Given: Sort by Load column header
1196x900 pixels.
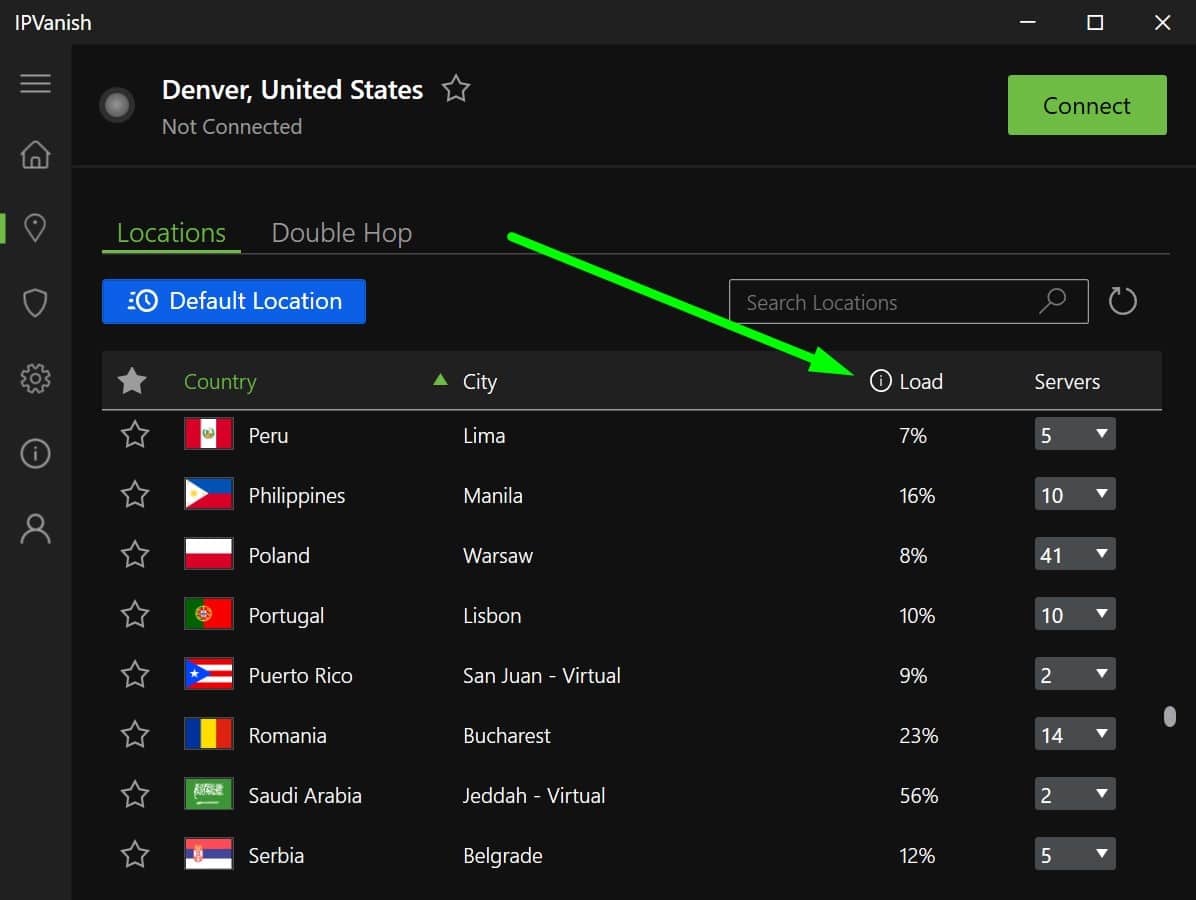Looking at the screenshot, I should 921,381.
